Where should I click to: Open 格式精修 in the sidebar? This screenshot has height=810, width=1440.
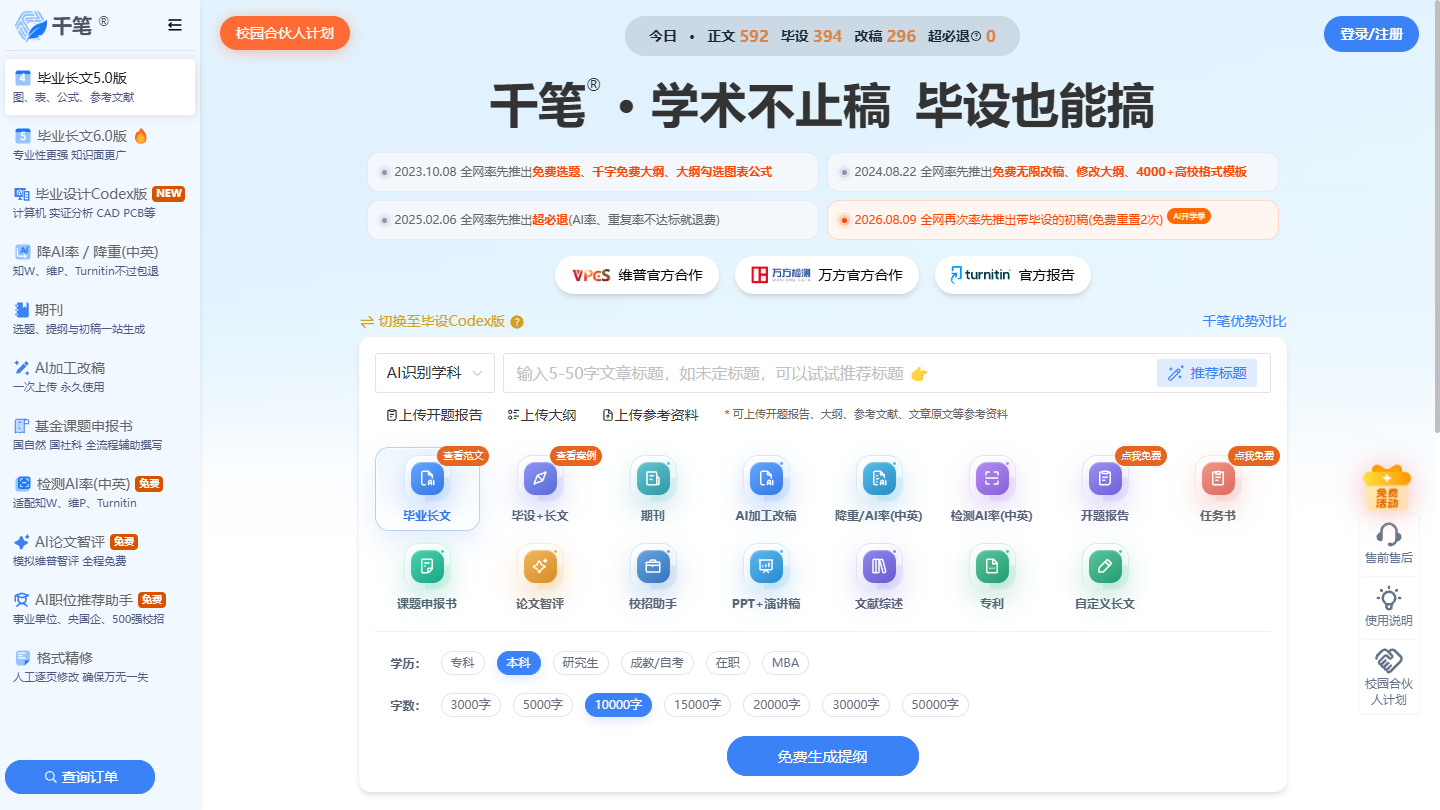(99, 666)
